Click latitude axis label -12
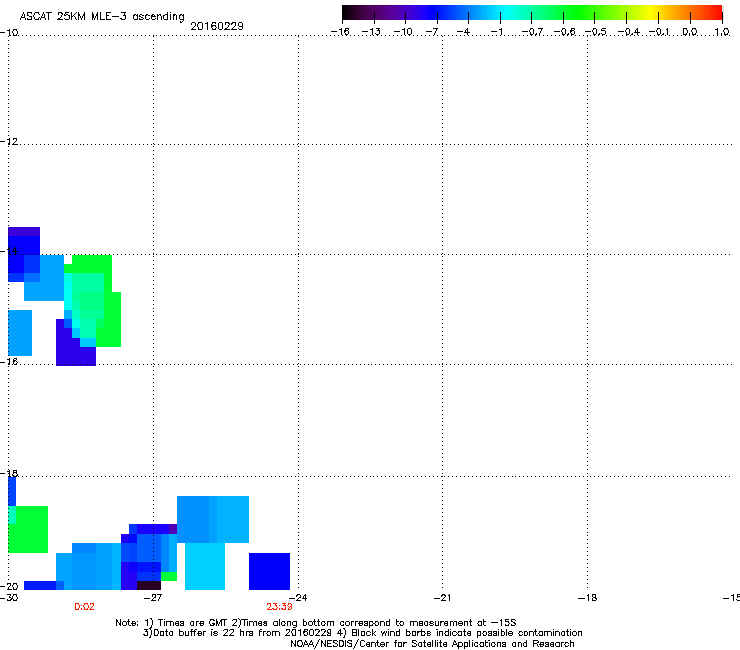The width and height of the screenshot is (740, 650). (9, 142)
